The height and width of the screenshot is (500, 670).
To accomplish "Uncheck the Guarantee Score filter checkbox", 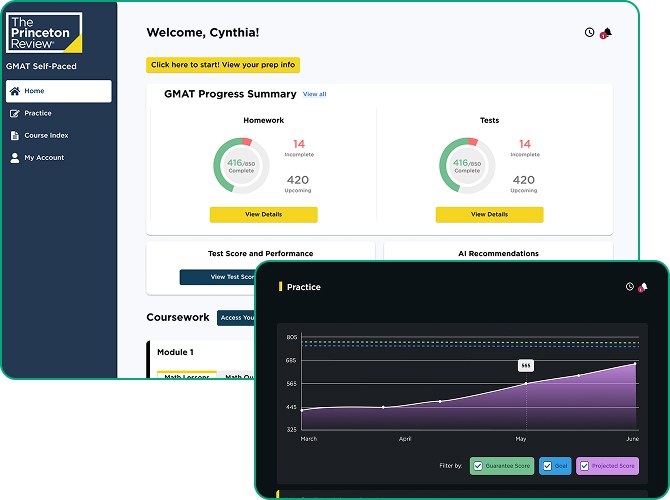I will point(478,466).
